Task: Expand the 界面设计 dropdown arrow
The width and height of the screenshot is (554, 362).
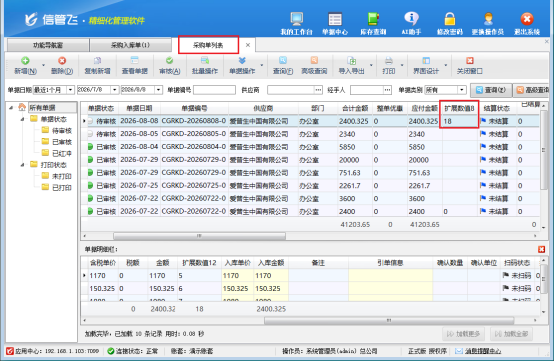Action: (446, 65)
